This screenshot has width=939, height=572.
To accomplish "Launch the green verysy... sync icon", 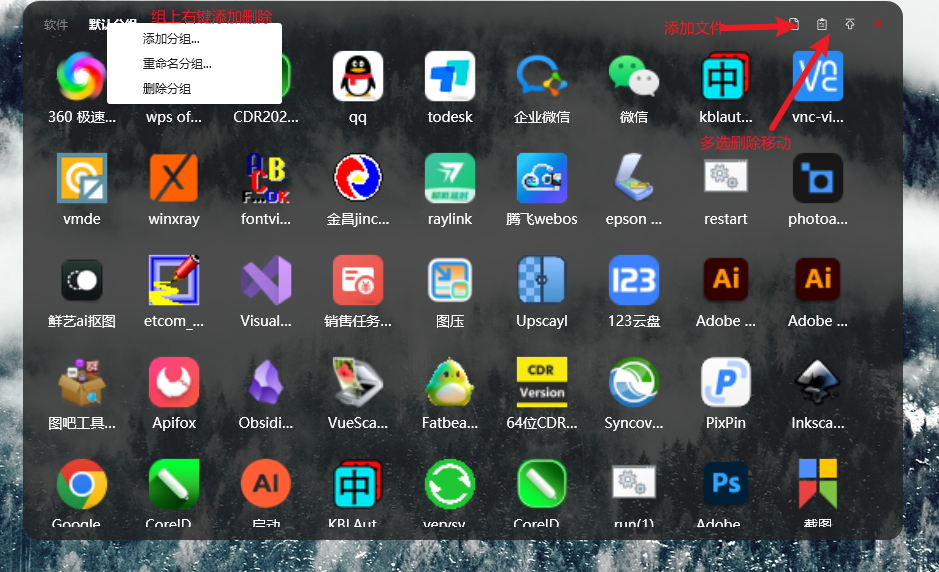I will [x=450, y=484].
